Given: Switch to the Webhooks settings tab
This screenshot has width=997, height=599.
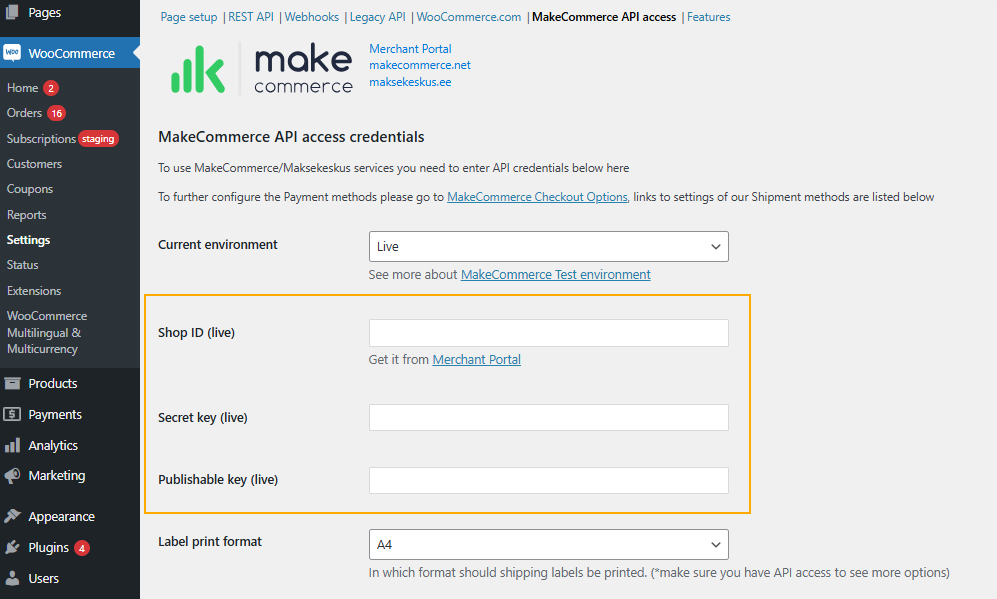Looking at the screenshot, I should pyautogui.click(x=312, y=17).
